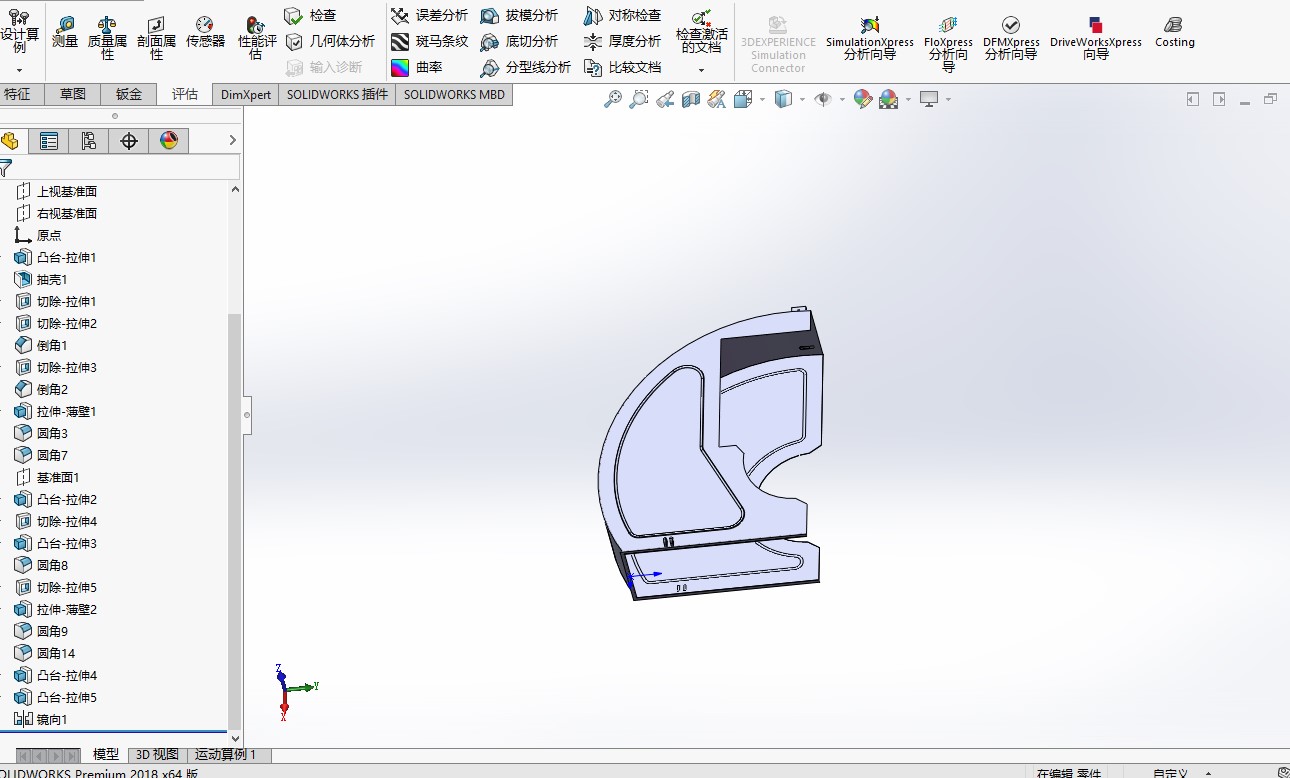Toggle the Section View icon
This screenshot has height=778, width=1290.
click(691, 99)
